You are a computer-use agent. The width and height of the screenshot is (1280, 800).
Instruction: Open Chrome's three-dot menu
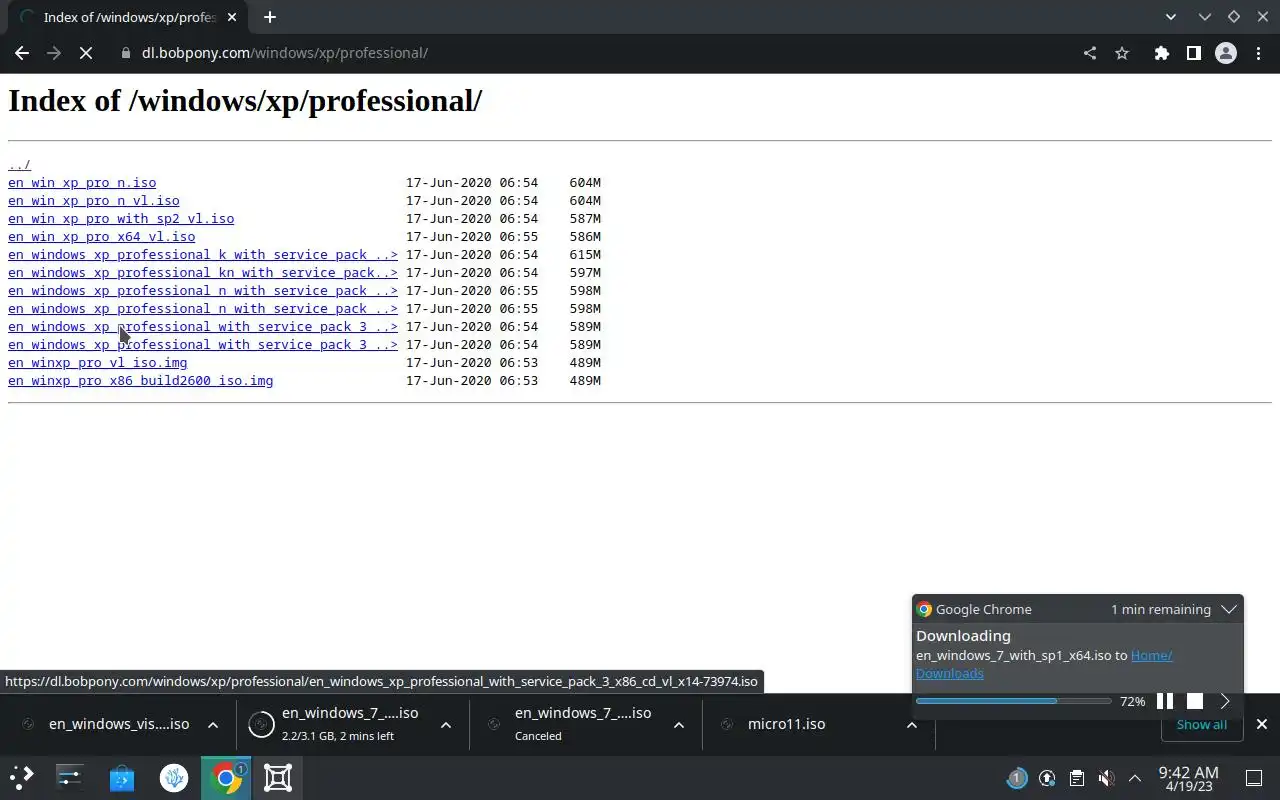pos(1258,53)
